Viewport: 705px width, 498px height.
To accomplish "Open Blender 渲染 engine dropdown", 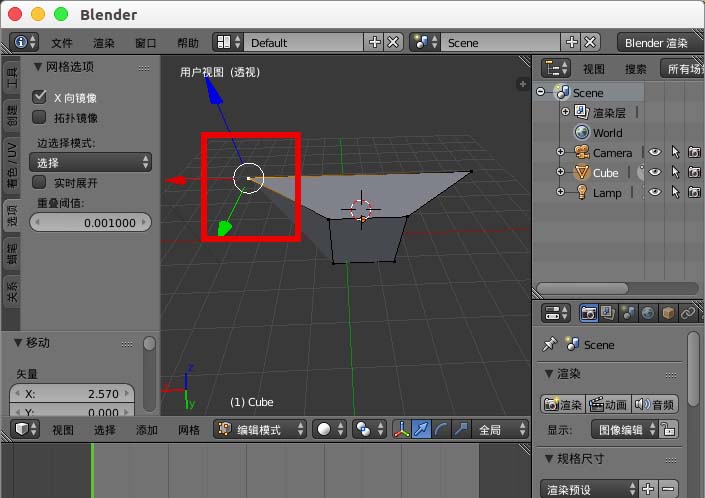I will click(660, 43).
